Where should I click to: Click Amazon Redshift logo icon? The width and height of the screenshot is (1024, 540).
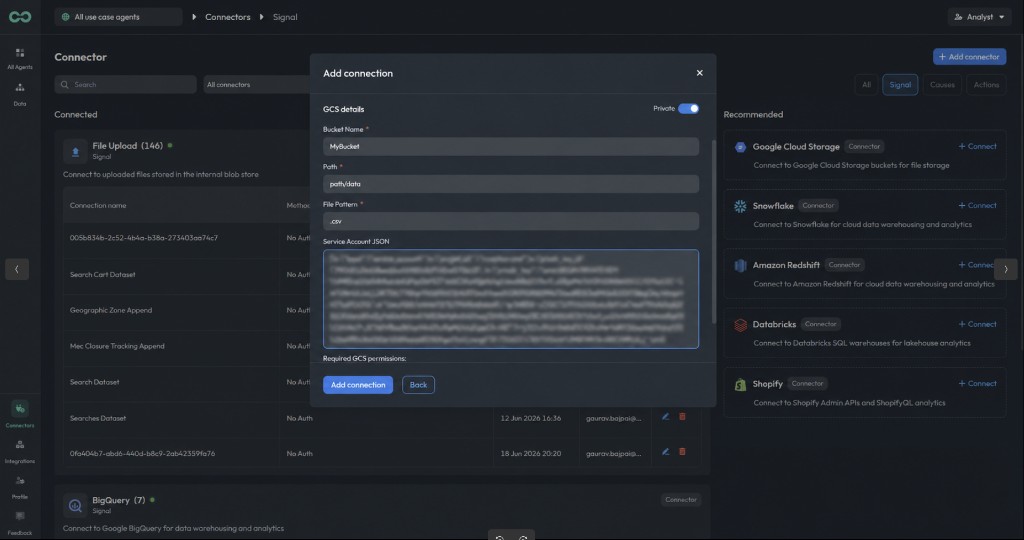click(740, 265)
